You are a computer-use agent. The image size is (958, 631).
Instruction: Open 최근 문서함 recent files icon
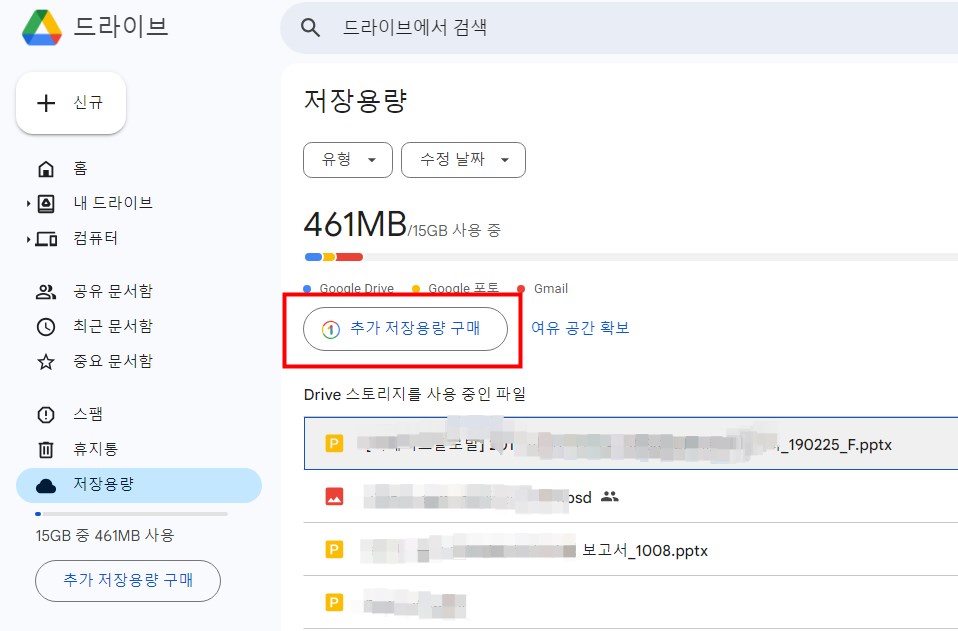tap(46, 326)
